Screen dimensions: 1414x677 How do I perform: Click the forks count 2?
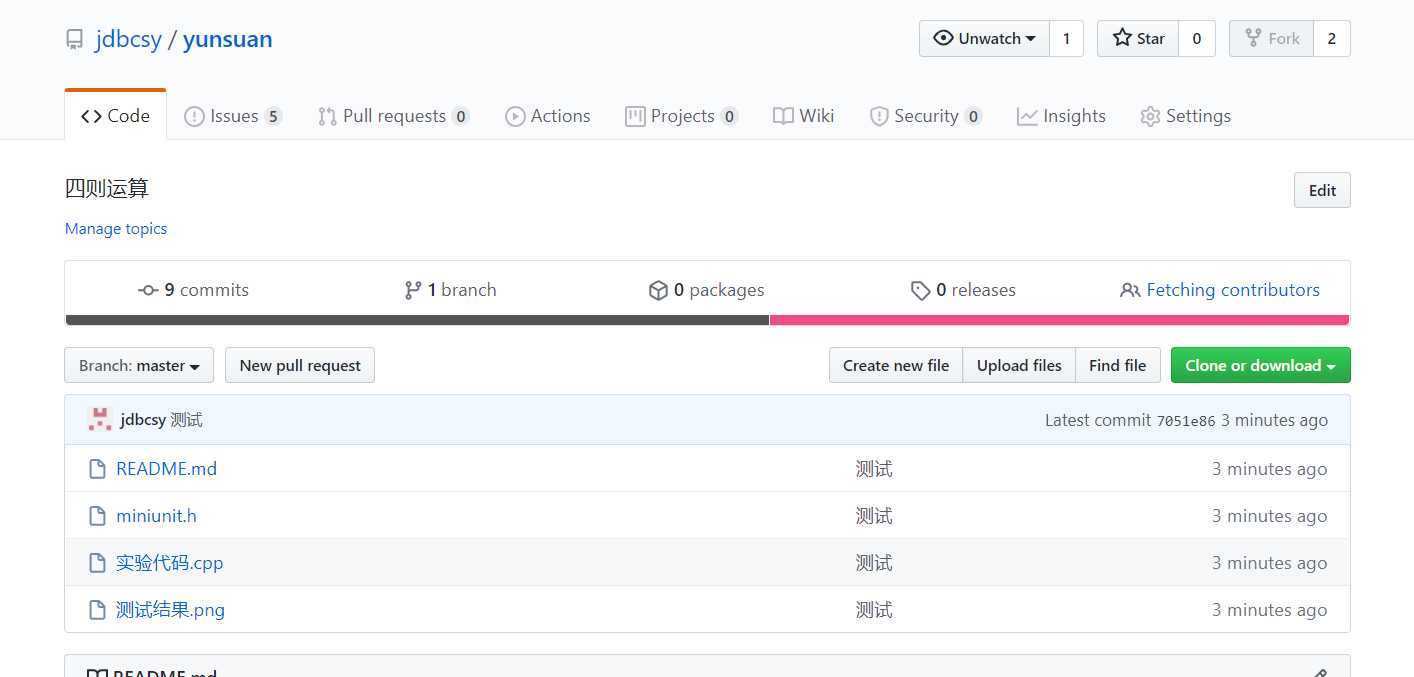click(1331, 38)
